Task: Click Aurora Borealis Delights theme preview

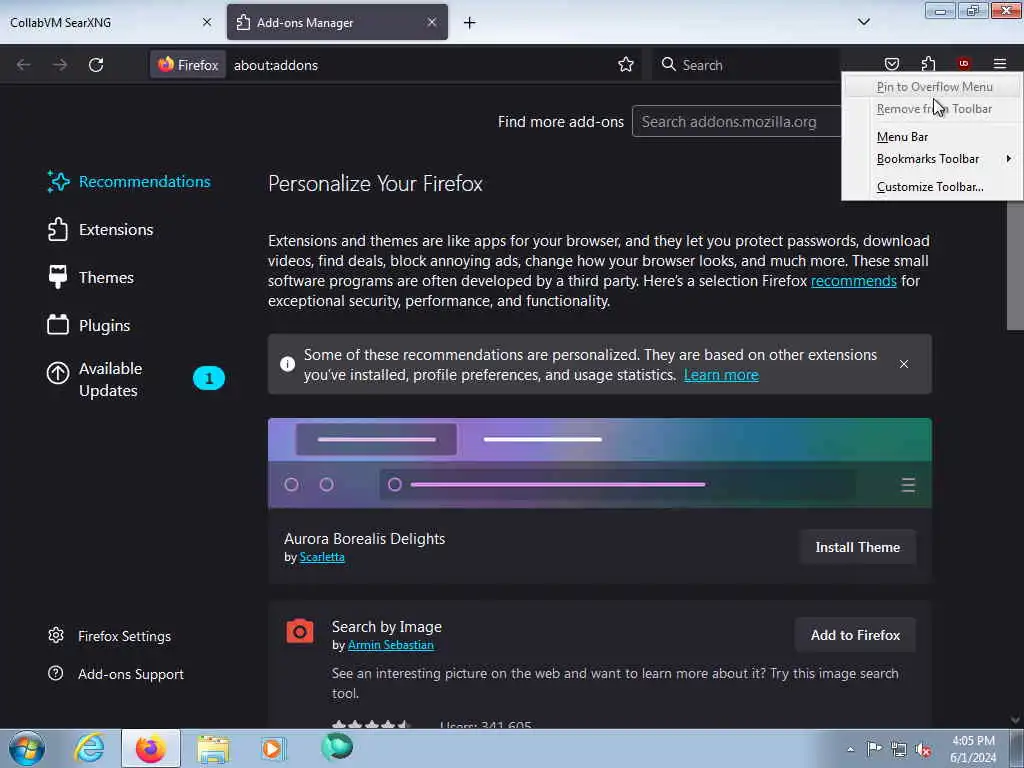Action: tap(600, 463)
